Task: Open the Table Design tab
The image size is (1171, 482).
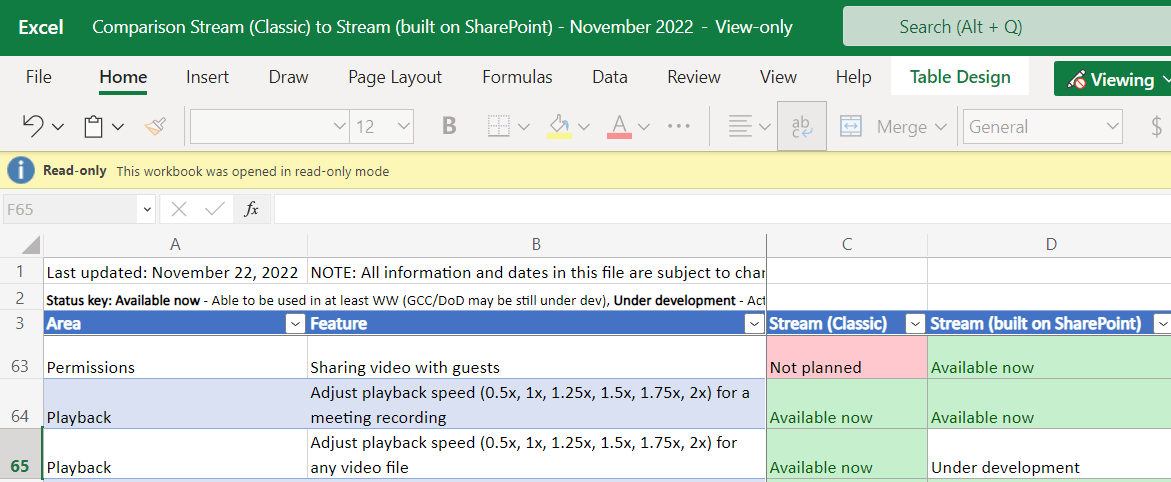Action: coord(960,77)
